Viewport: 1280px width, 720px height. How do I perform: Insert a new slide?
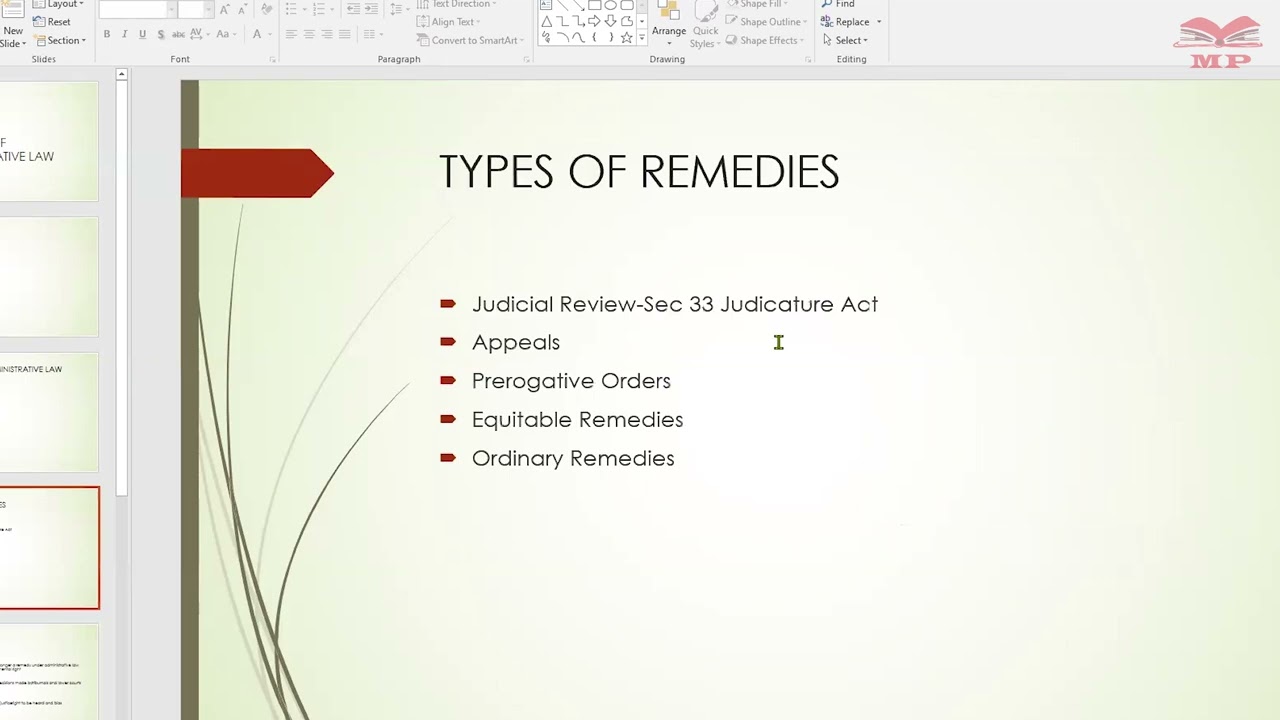tap(13, 25)
